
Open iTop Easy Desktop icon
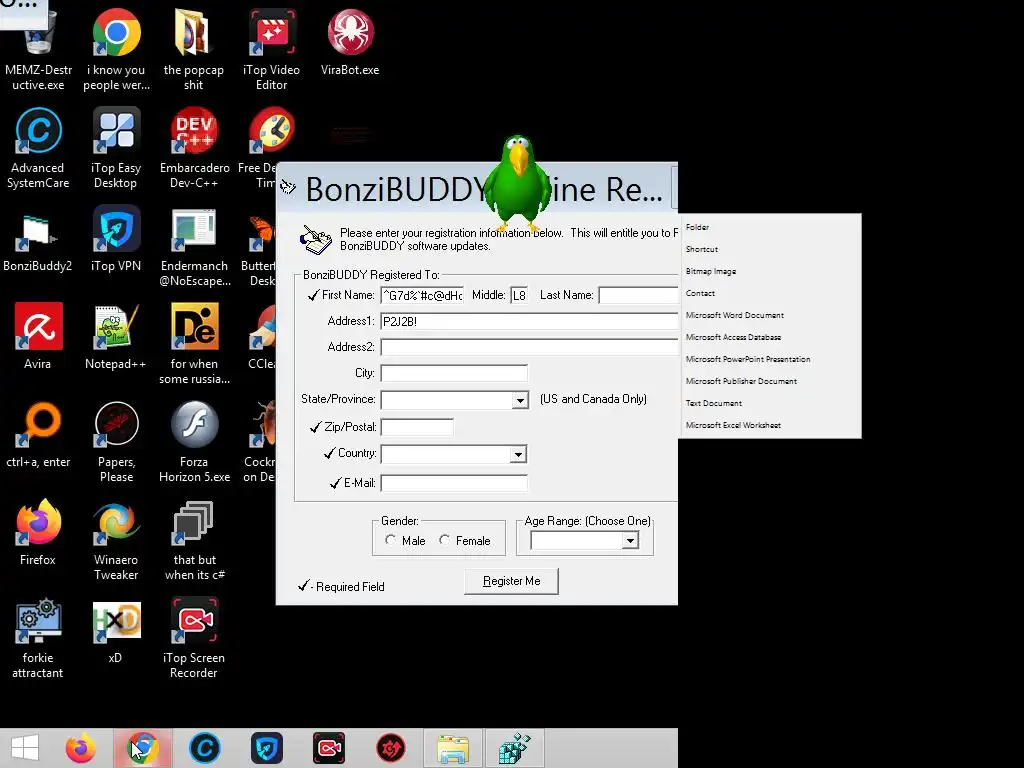click(116, 148)
